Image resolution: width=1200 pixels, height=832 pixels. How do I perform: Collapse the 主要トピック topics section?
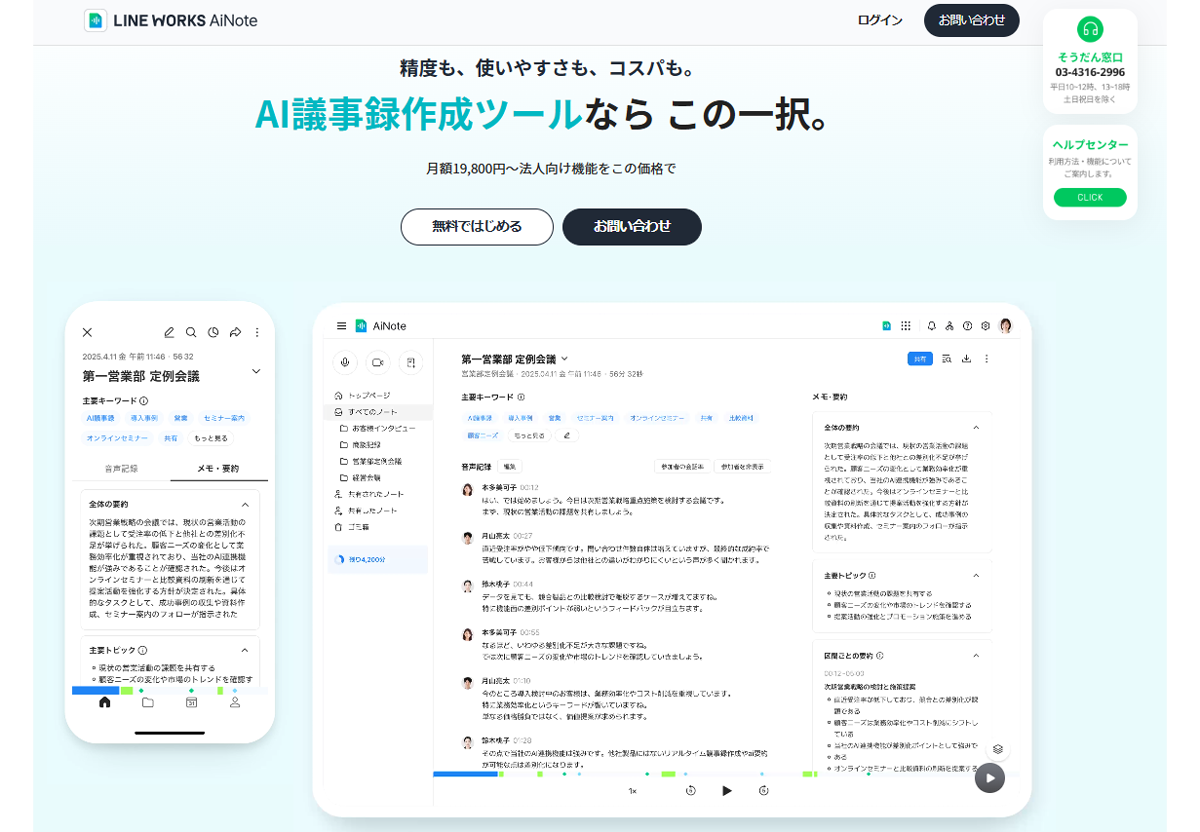pos(977,575)
